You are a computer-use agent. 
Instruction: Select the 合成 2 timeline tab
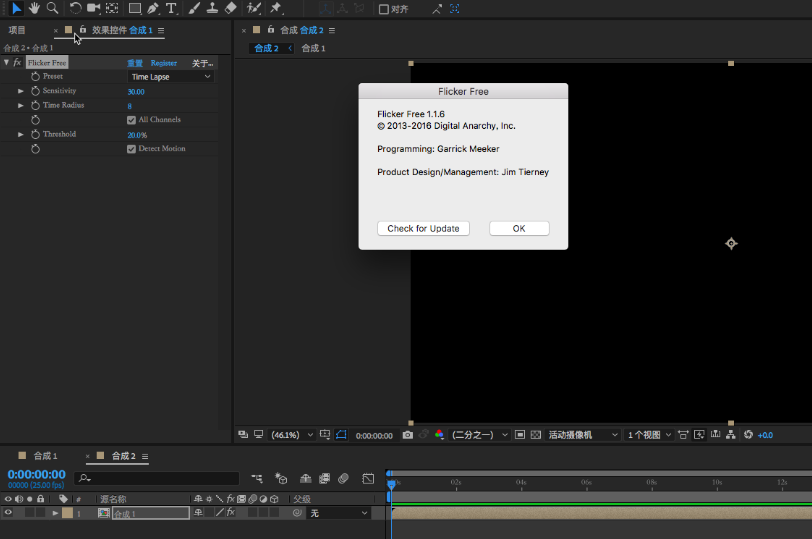click(124, 456)
